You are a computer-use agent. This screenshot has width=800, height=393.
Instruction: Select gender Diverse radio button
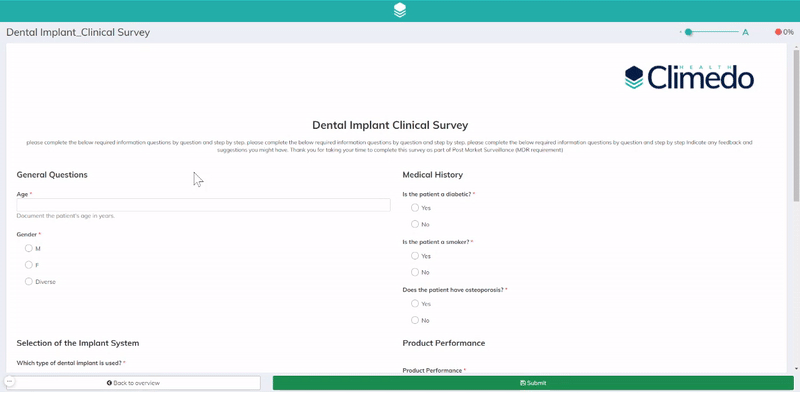click(x=29, y=281)
